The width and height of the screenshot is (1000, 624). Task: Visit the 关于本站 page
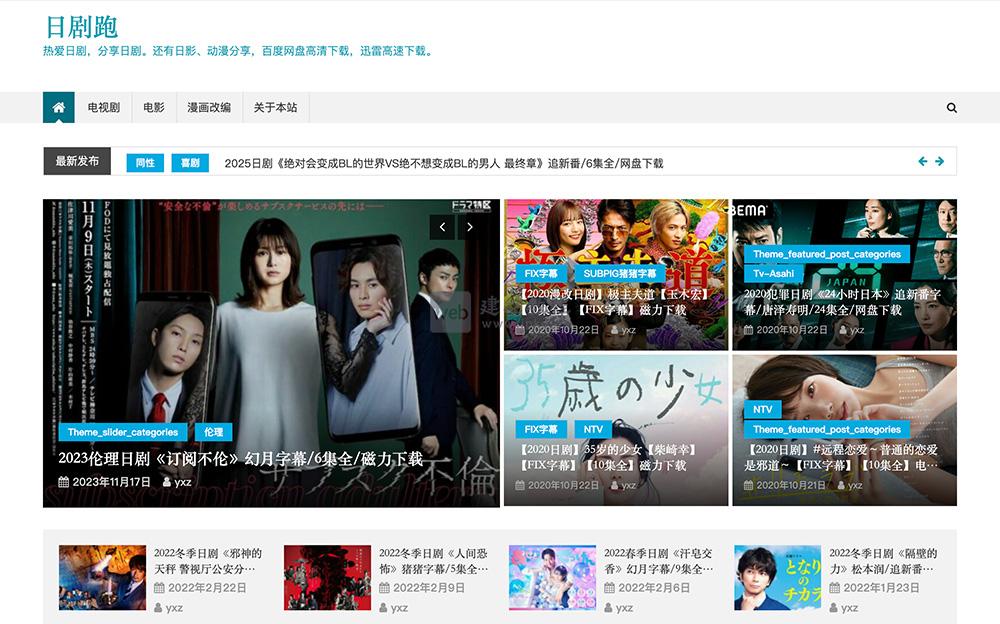[275, 108]
